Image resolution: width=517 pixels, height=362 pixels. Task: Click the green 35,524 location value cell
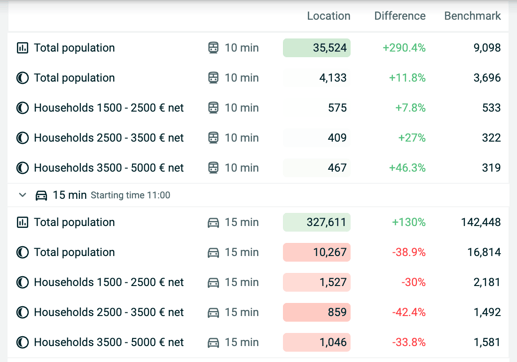click(x=317, y=48)
